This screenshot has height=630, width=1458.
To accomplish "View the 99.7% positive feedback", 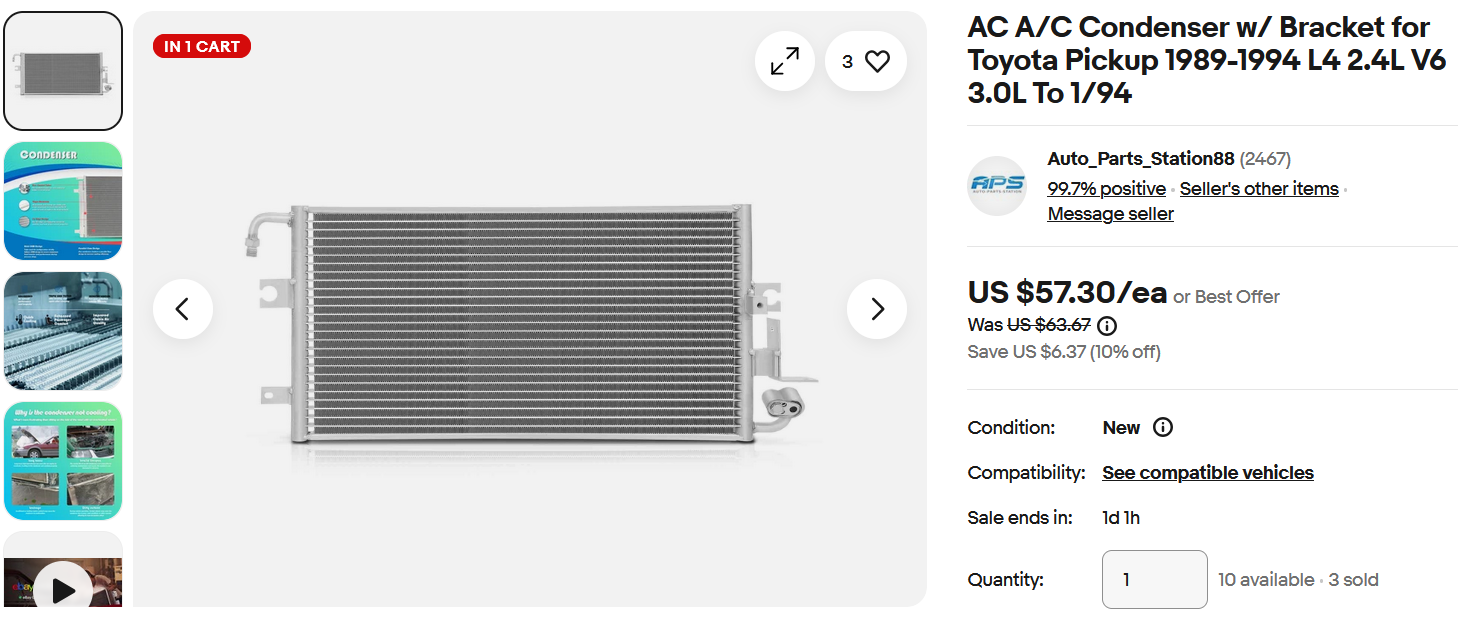I will 1106,189.
